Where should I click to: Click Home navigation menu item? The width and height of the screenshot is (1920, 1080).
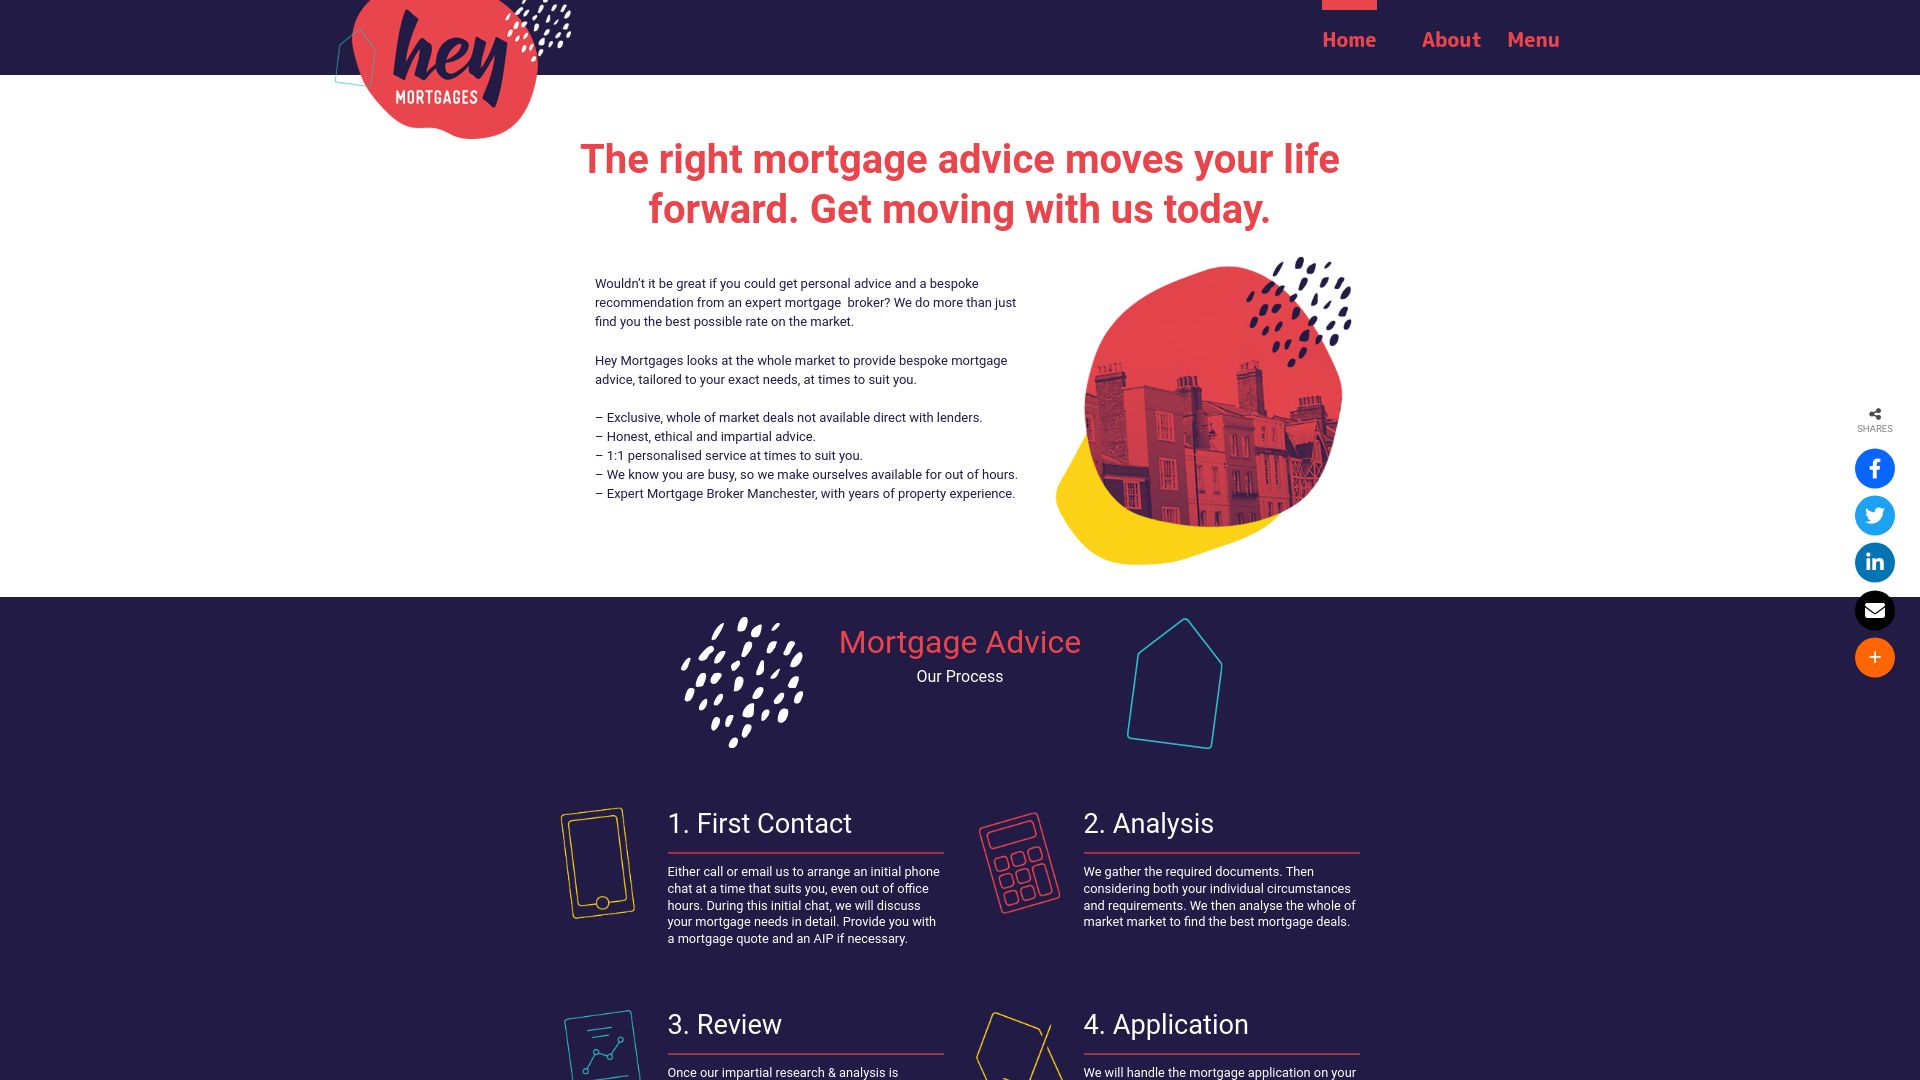[x=1349, y=40]
